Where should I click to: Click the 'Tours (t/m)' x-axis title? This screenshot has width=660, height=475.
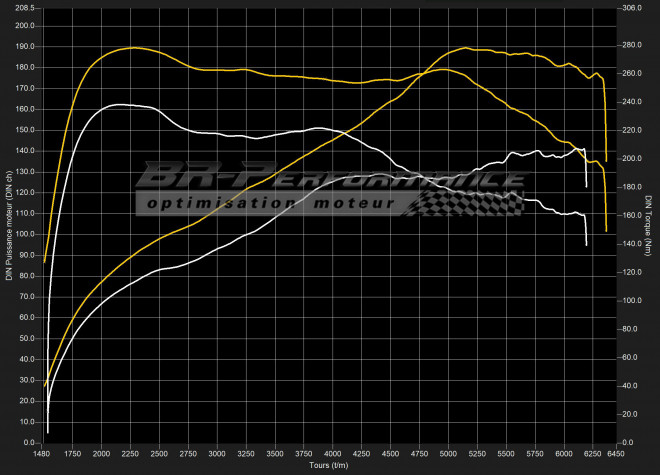328,464
